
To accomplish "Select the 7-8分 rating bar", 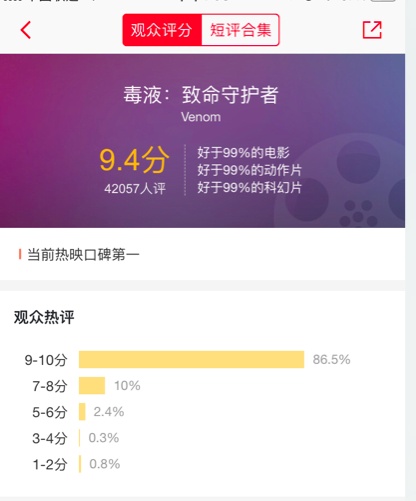I will click(92, 386).
